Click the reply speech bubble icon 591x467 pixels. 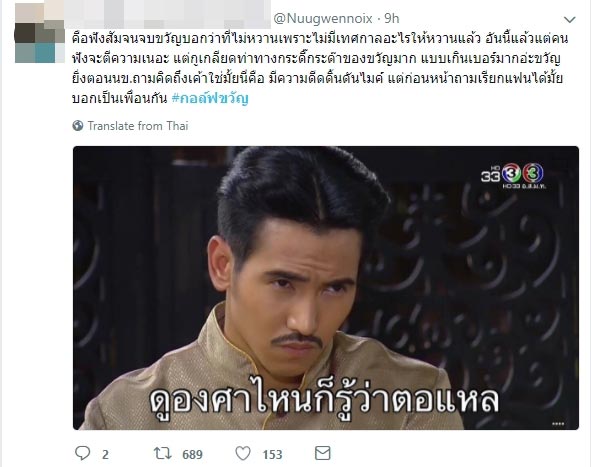point(83,453)
